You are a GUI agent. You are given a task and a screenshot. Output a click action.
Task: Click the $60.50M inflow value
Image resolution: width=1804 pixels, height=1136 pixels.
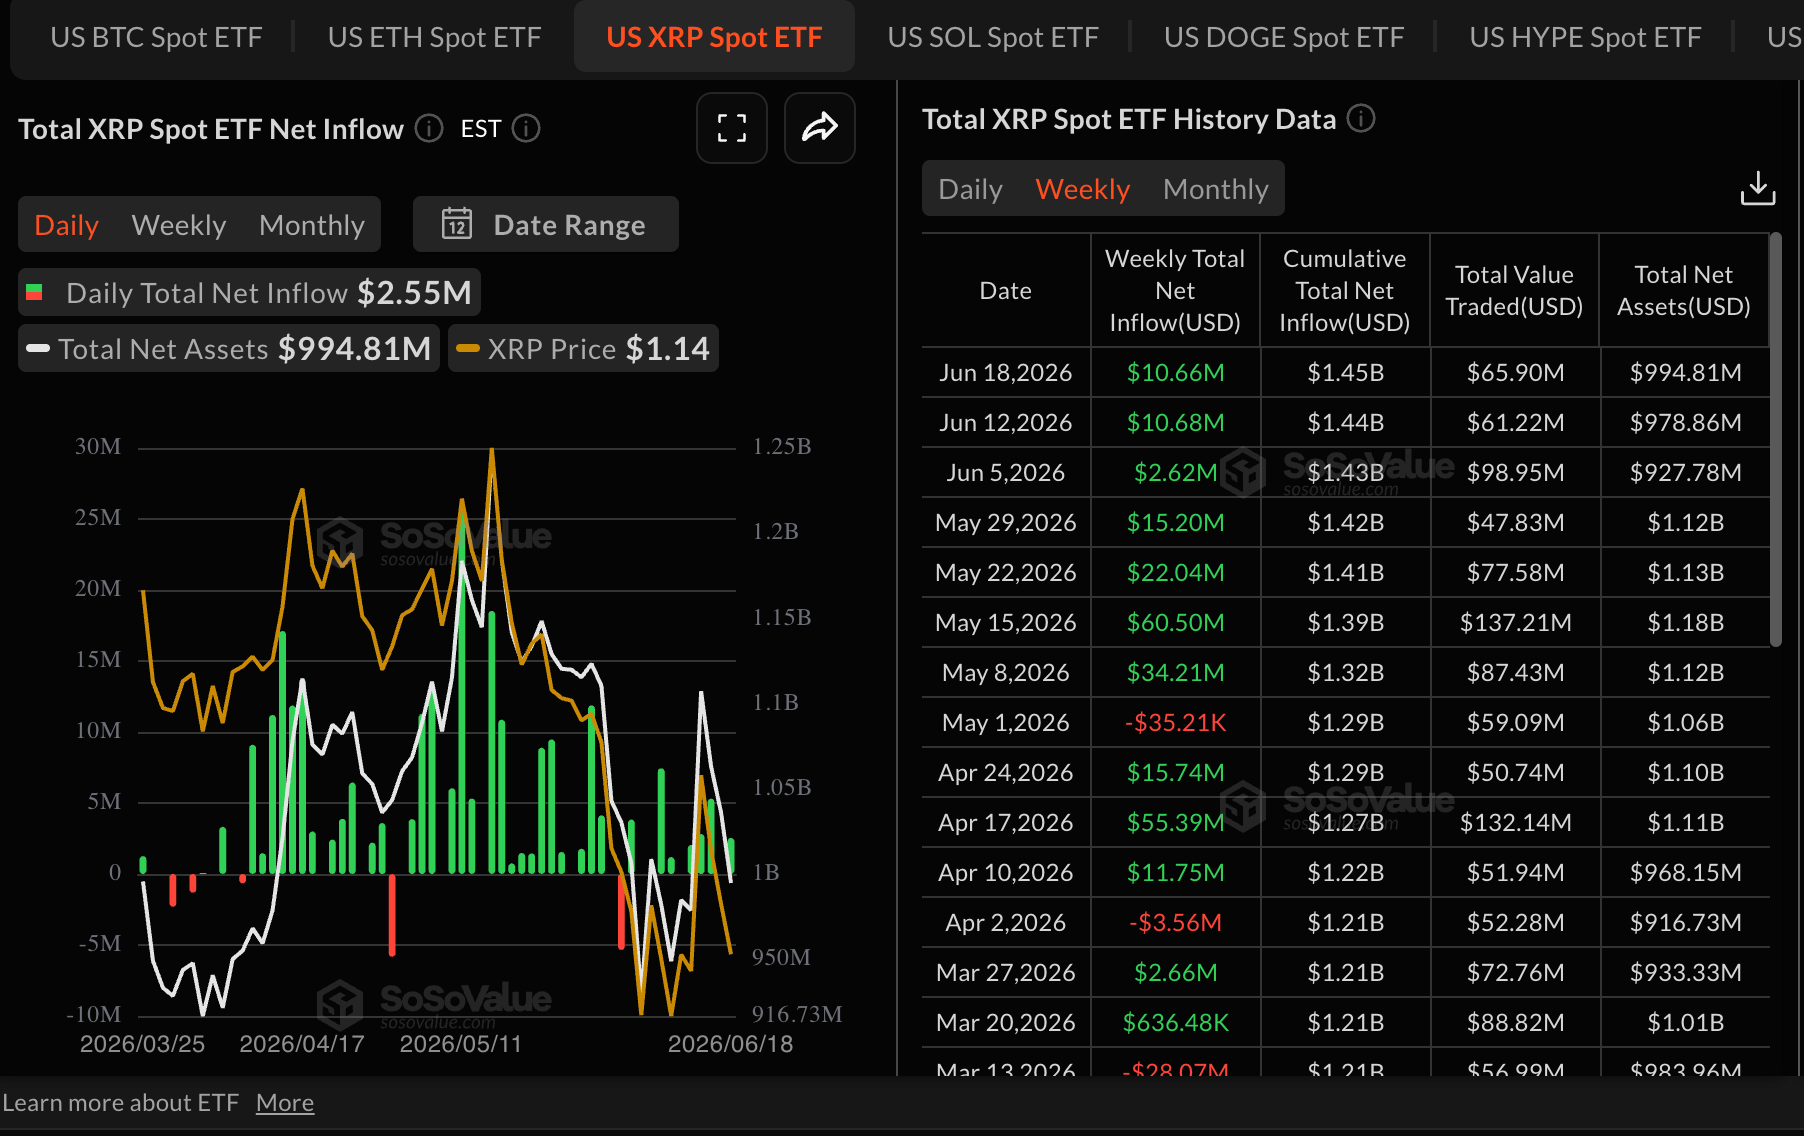pos(1175,622)
